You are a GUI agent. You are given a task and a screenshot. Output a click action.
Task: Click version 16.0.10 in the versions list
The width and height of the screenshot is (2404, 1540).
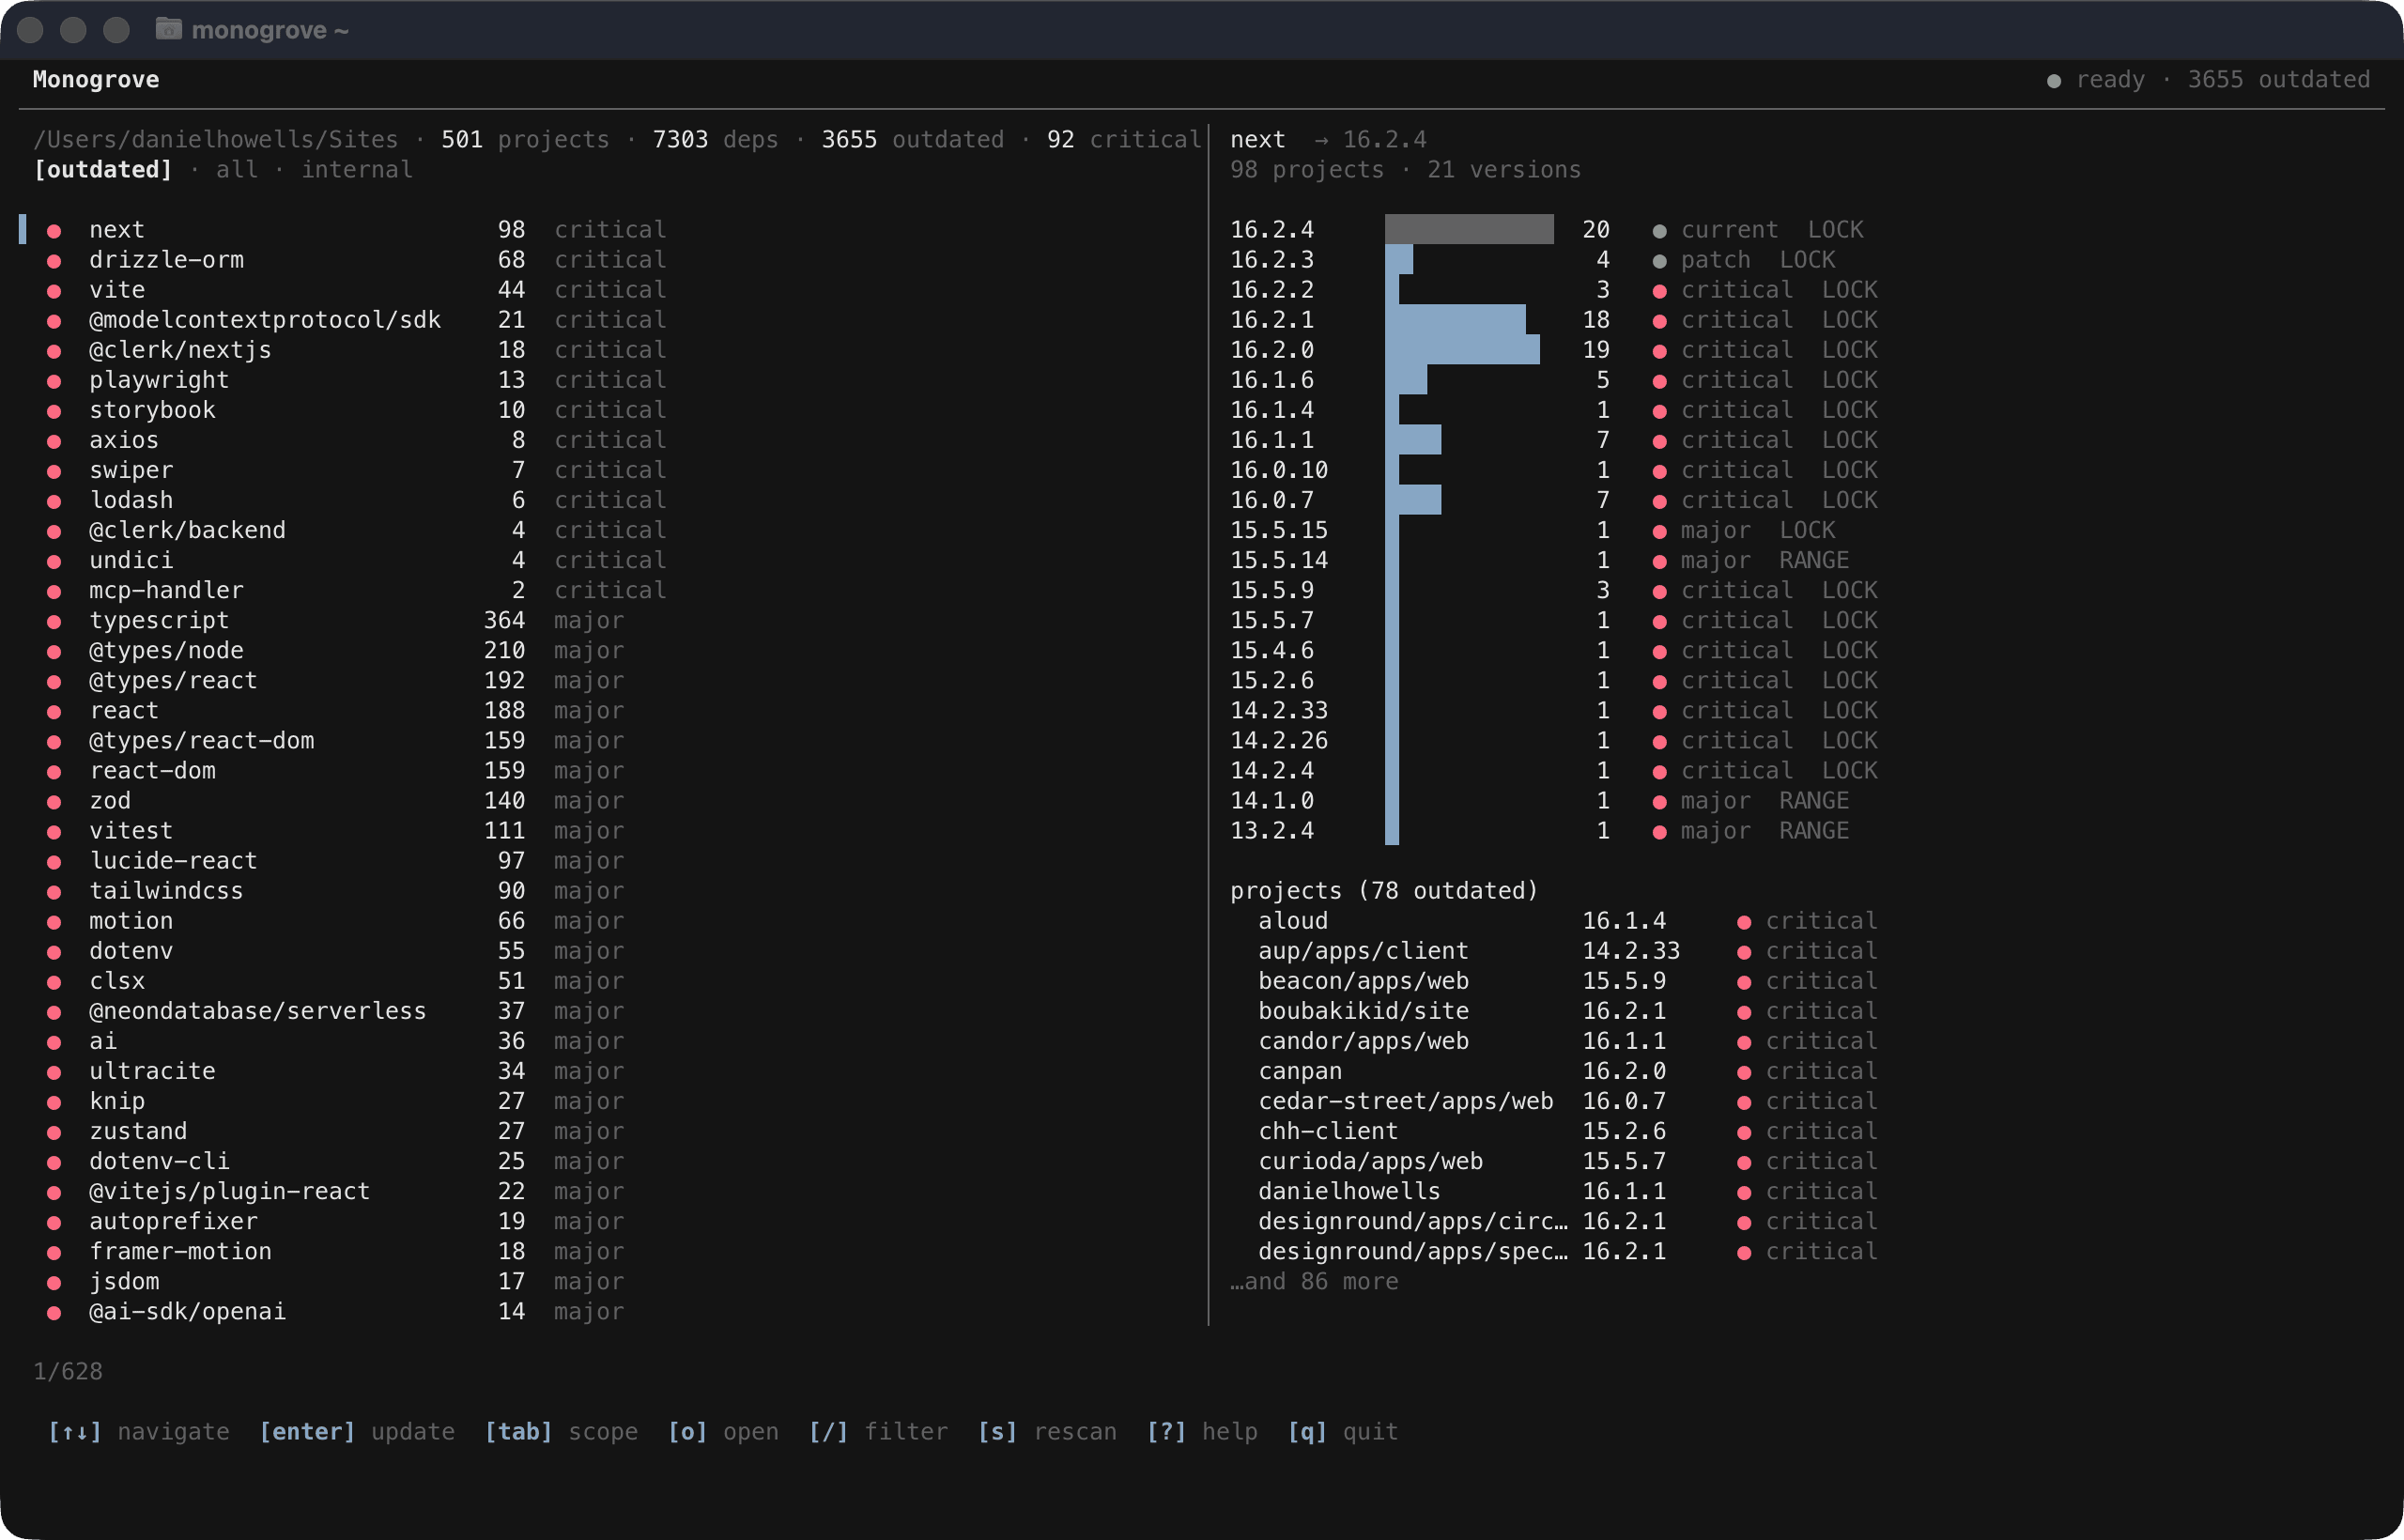tap(1279, 470)
